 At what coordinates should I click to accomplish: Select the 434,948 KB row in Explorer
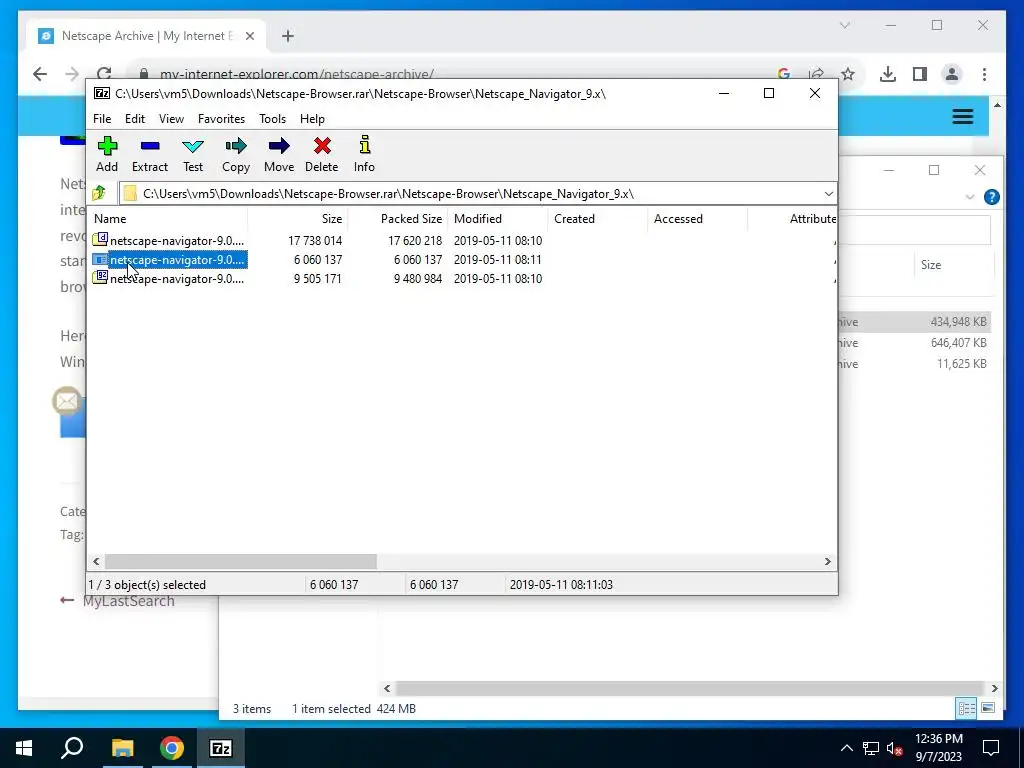point(914,321)
